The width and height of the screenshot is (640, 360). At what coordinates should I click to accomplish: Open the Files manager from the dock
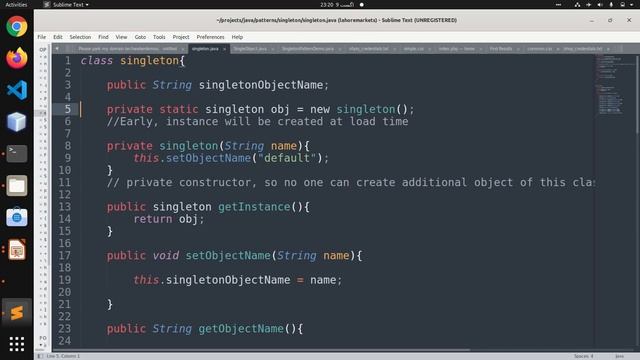(17, 186)
